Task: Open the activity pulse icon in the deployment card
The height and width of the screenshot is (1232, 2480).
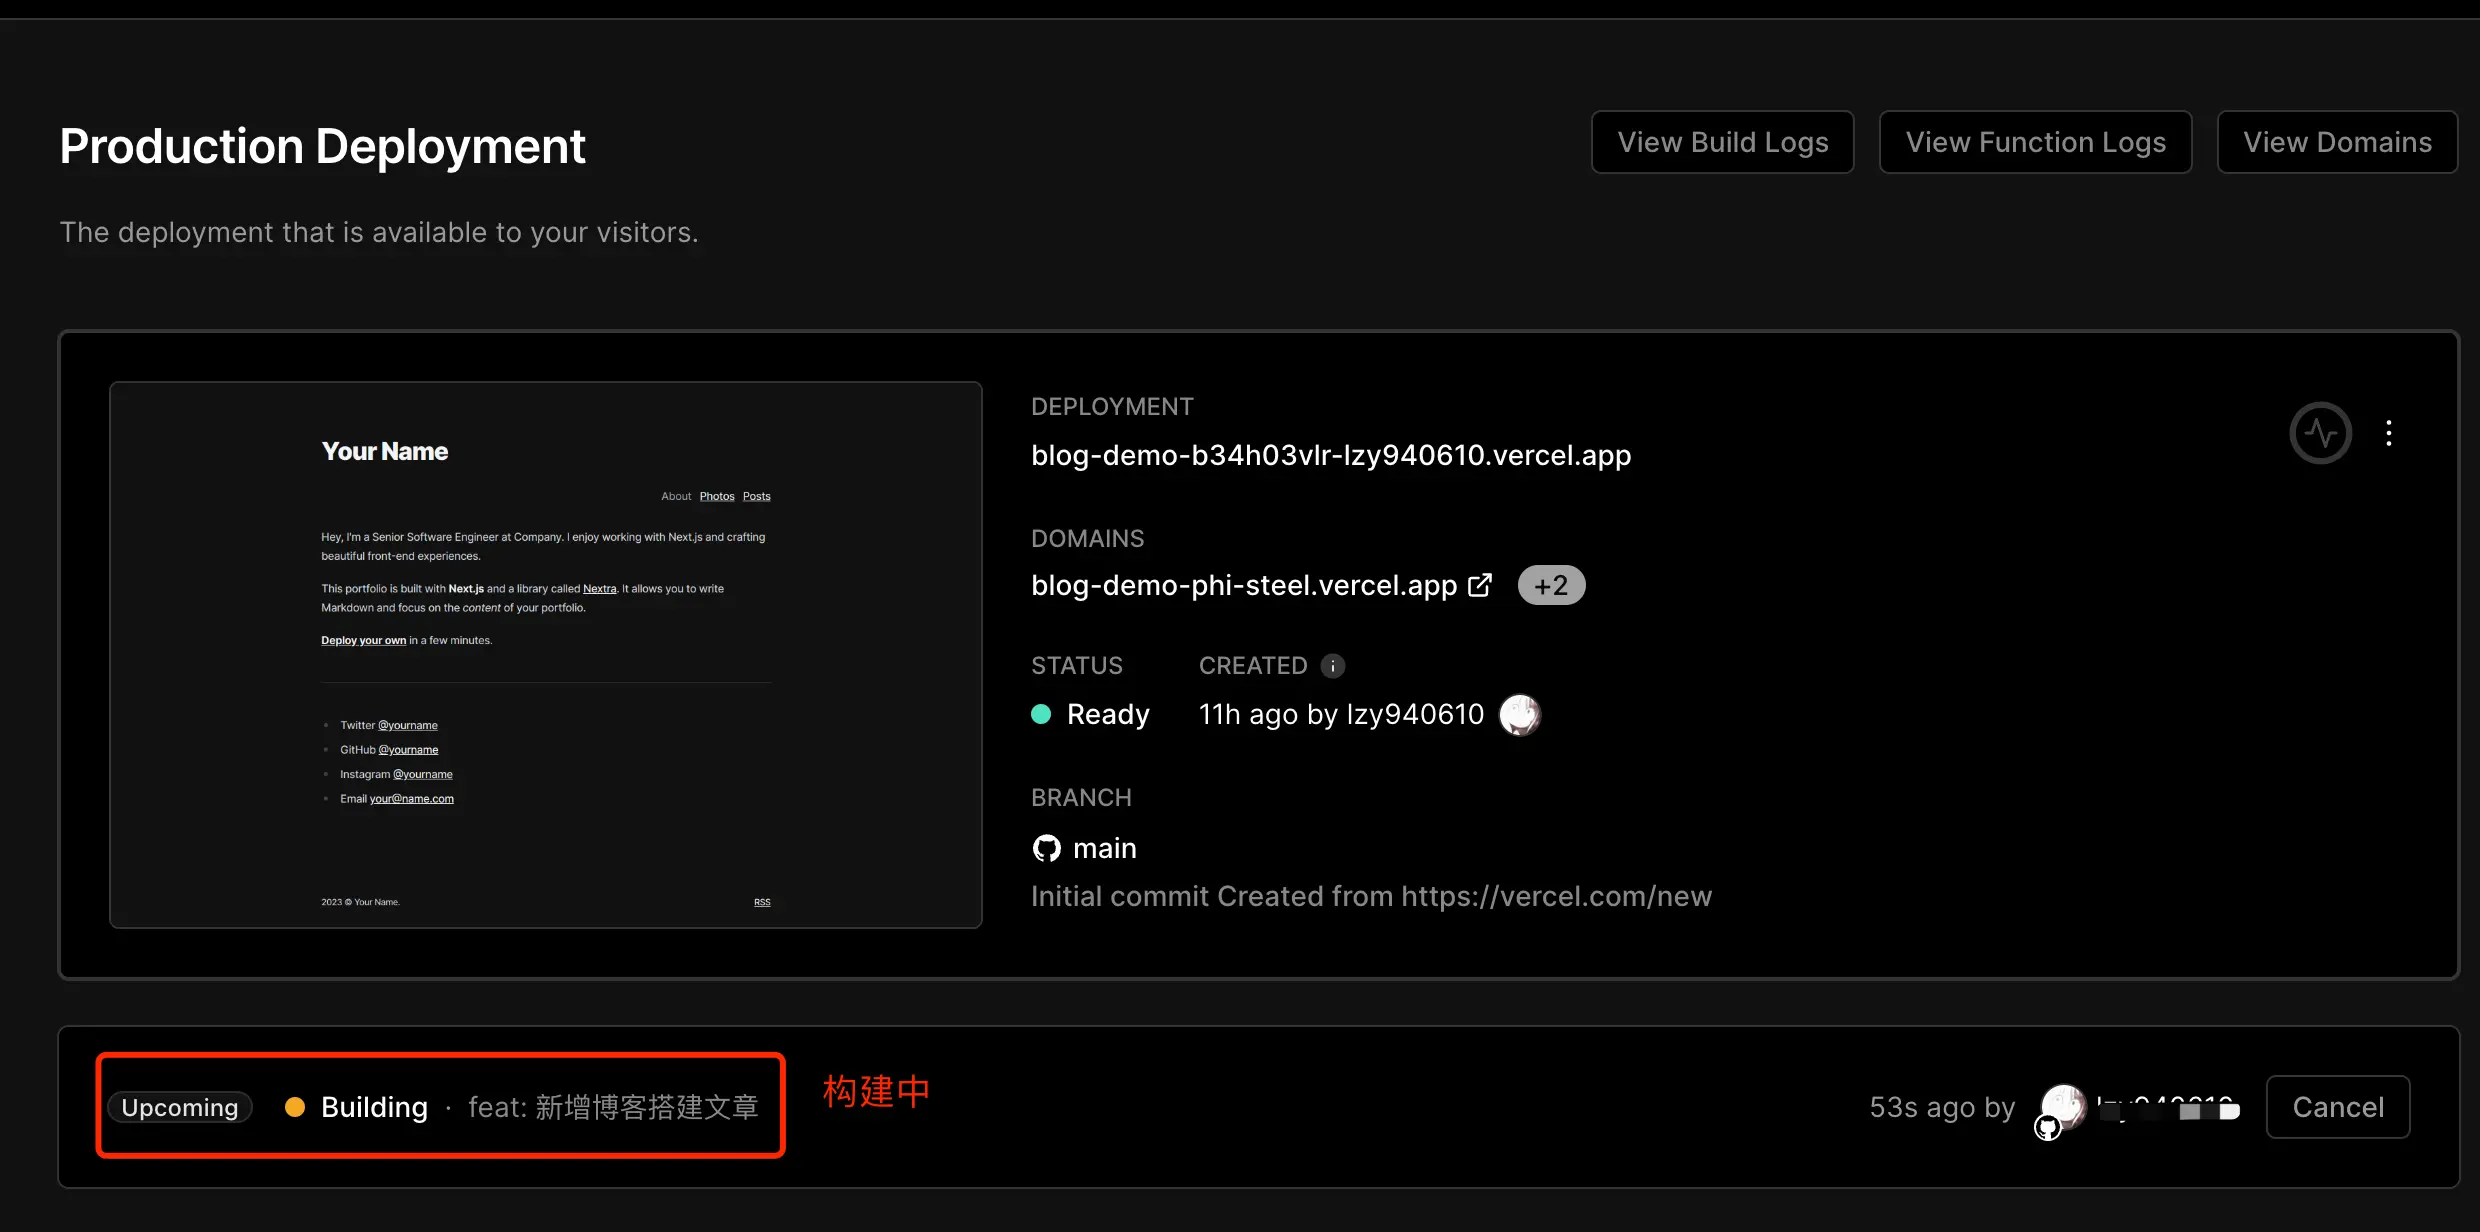Action: coord(2320,433)
